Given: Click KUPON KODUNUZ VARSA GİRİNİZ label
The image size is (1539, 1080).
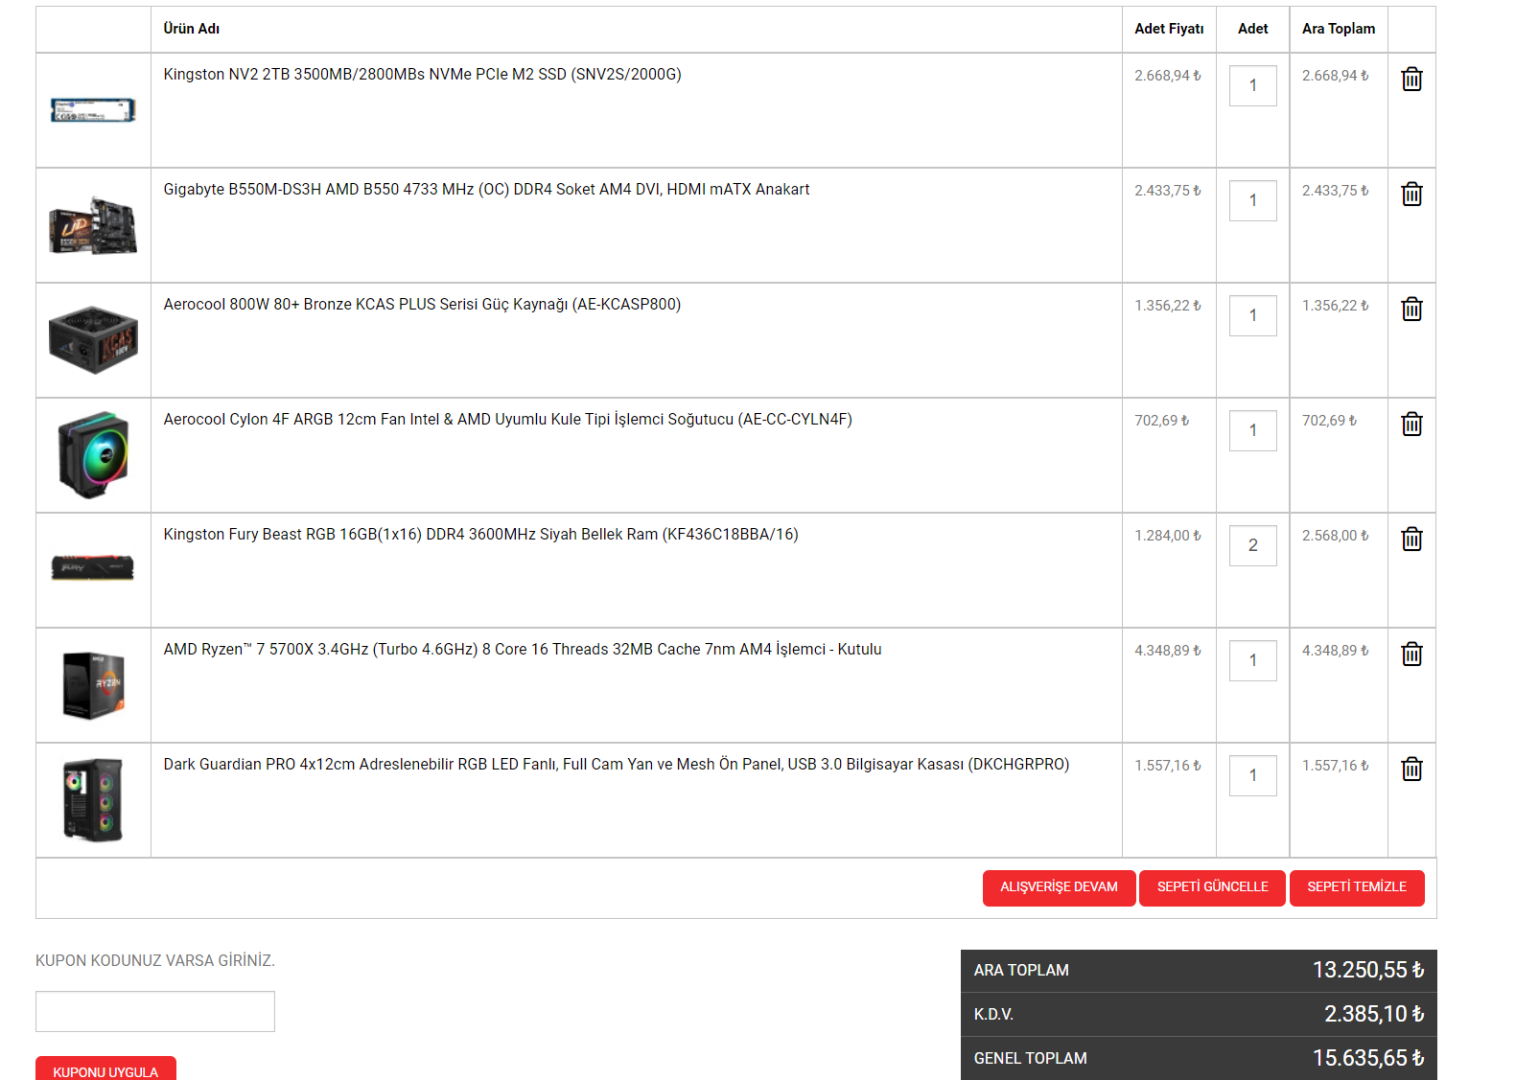Looking at the screenshot, I should click(x=155, y=961).
